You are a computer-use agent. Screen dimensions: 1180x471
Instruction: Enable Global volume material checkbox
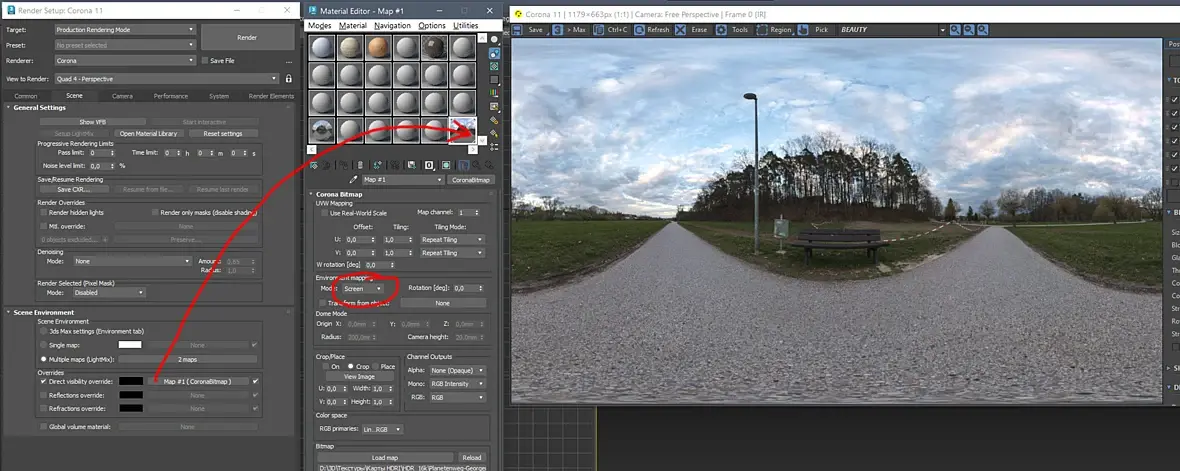coord(44,427)
